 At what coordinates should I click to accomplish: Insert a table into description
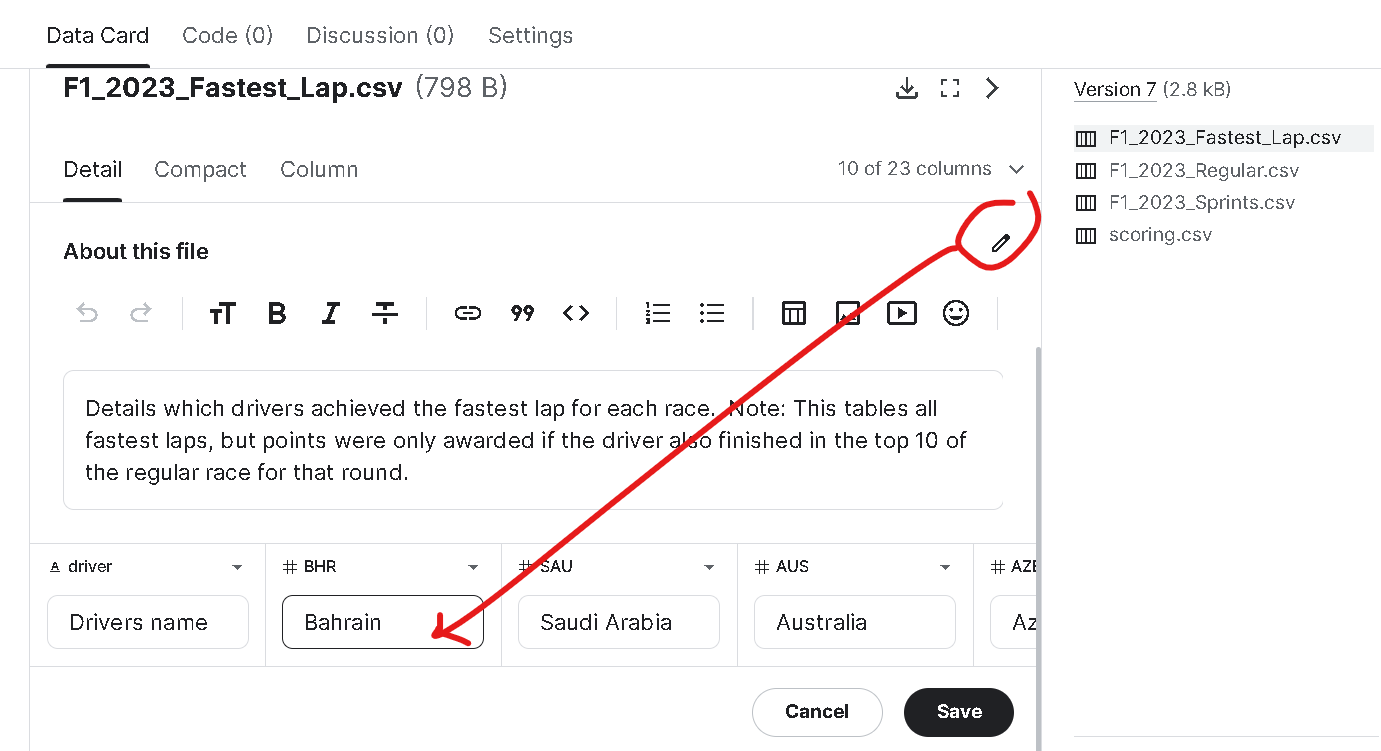pyautogui.click(x=794, y=313)
